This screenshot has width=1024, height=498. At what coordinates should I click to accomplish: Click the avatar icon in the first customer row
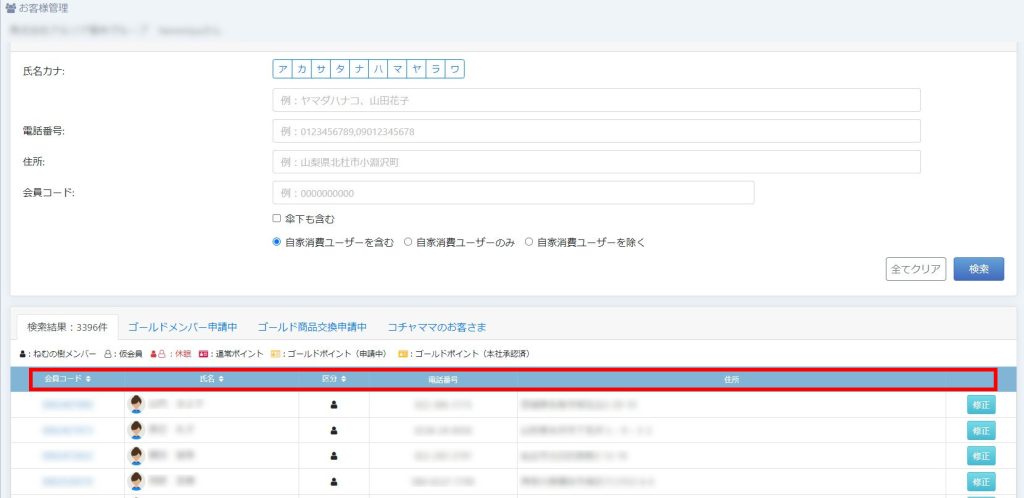coord(136,404)
